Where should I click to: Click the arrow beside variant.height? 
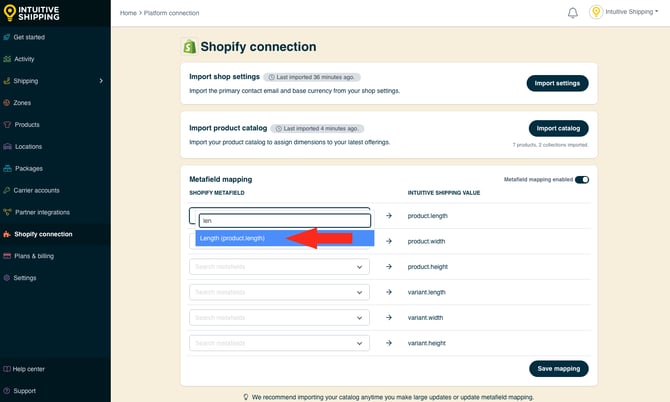point(389,343)
